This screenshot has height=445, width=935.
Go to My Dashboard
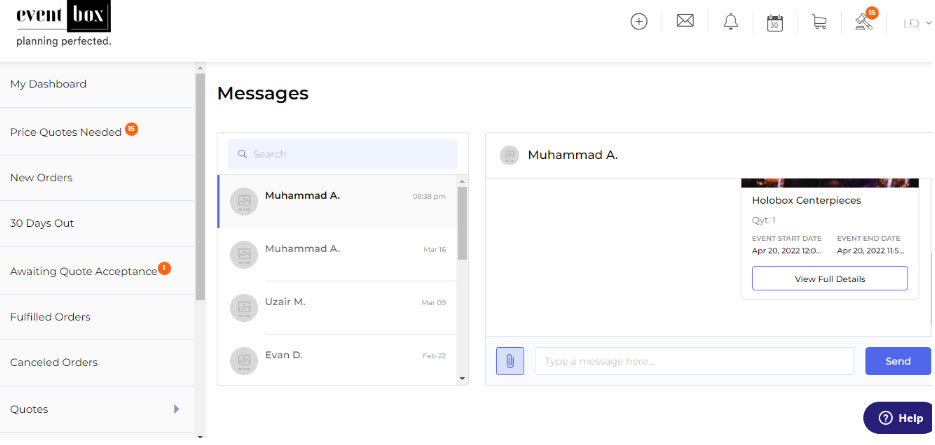click(48, 84)
